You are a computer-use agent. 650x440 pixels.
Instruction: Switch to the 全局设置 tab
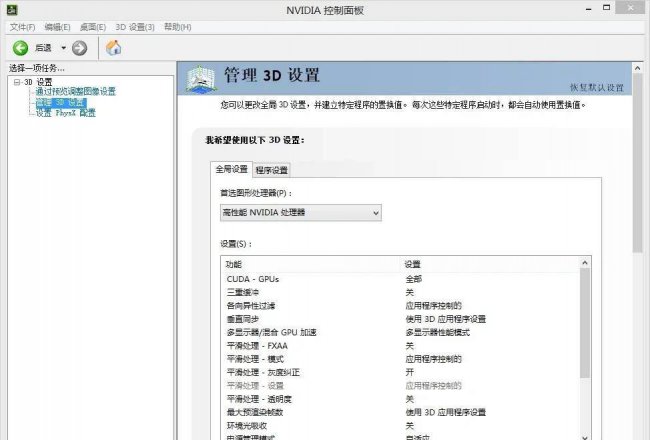[x=231, y=169]
